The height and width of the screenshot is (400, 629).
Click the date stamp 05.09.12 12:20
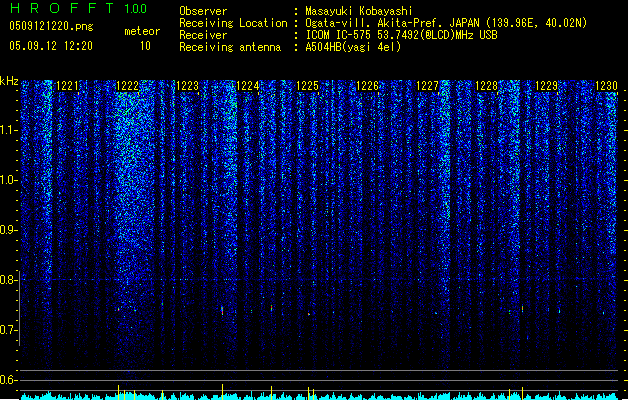point(51,46)
